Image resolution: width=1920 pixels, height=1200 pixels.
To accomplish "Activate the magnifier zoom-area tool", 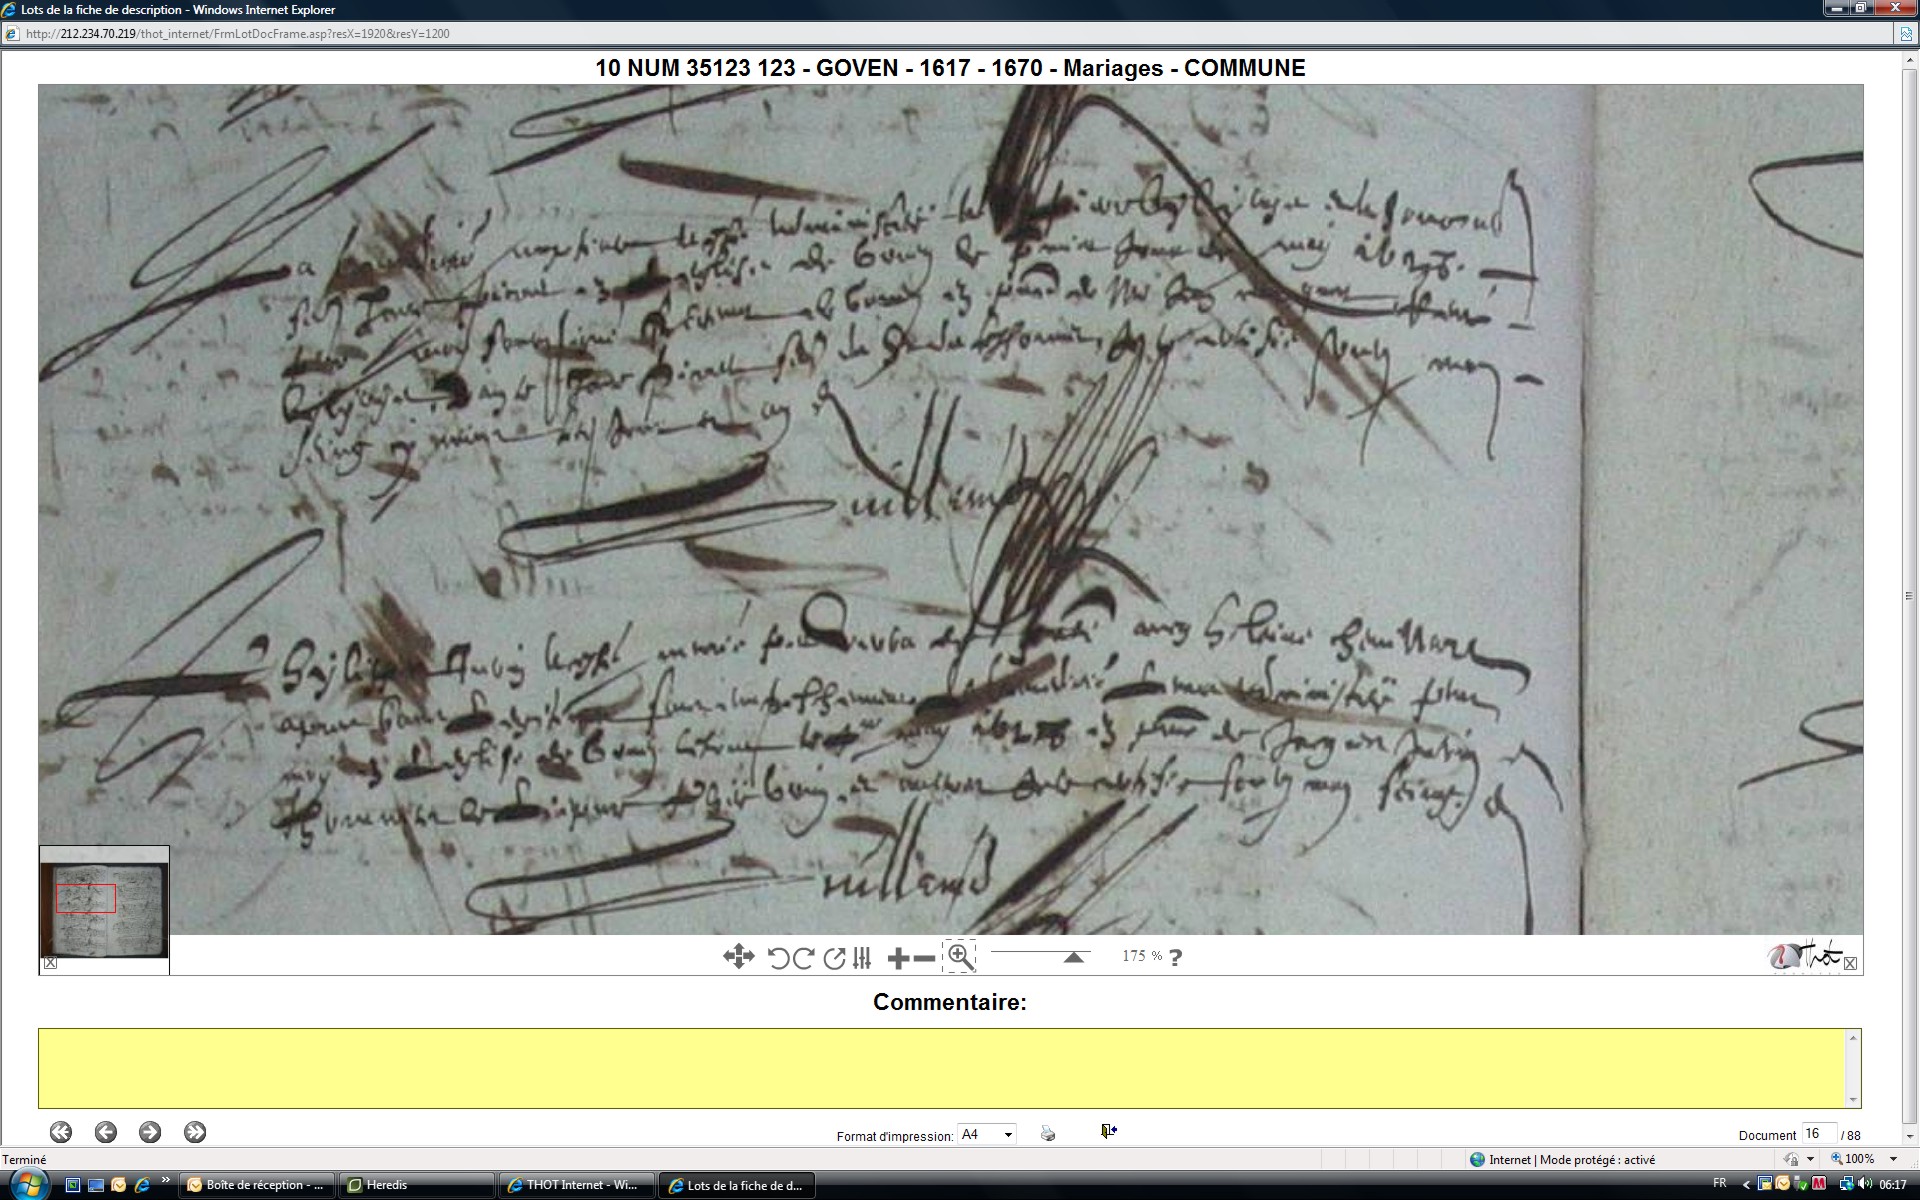I will pyautogui.click(x=959, y=956).
